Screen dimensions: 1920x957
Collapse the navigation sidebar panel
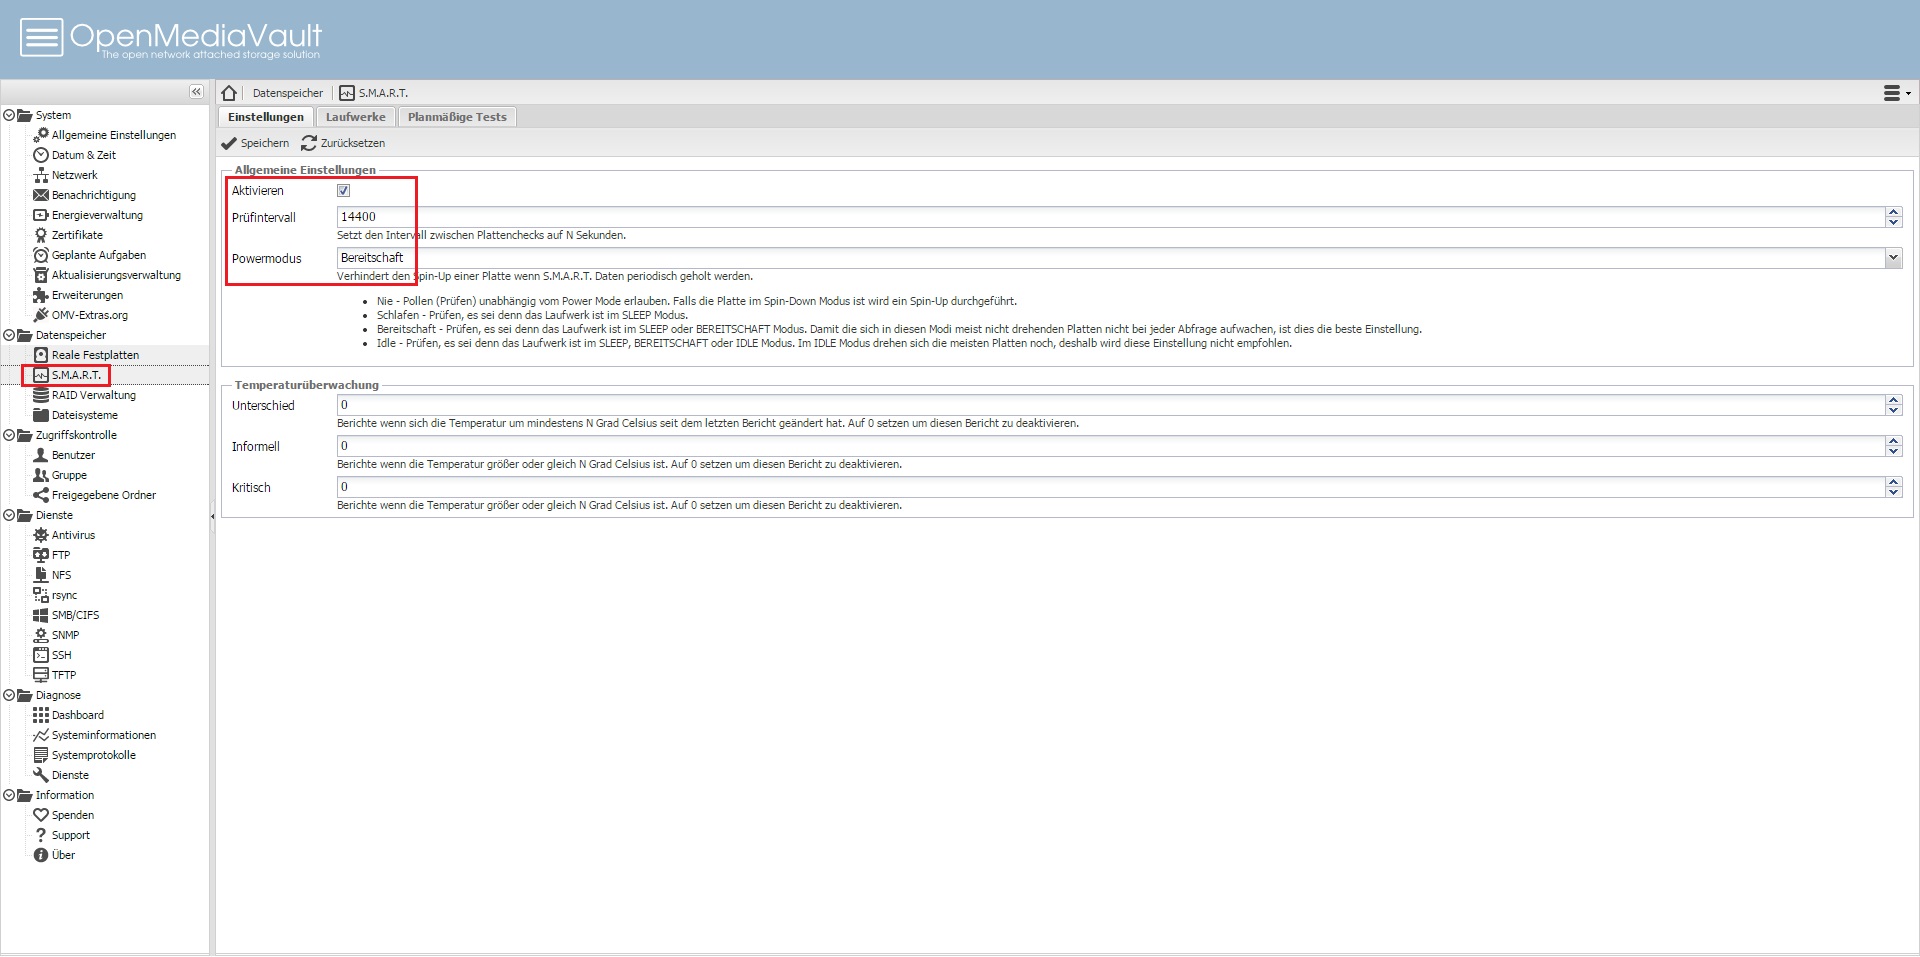click(x=196, y=92)
